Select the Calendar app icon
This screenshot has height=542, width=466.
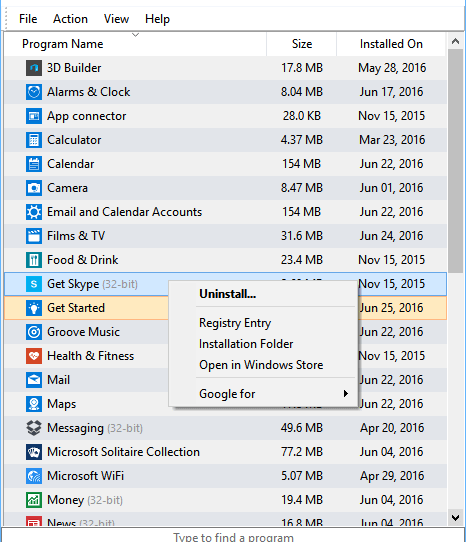(34, 164)
